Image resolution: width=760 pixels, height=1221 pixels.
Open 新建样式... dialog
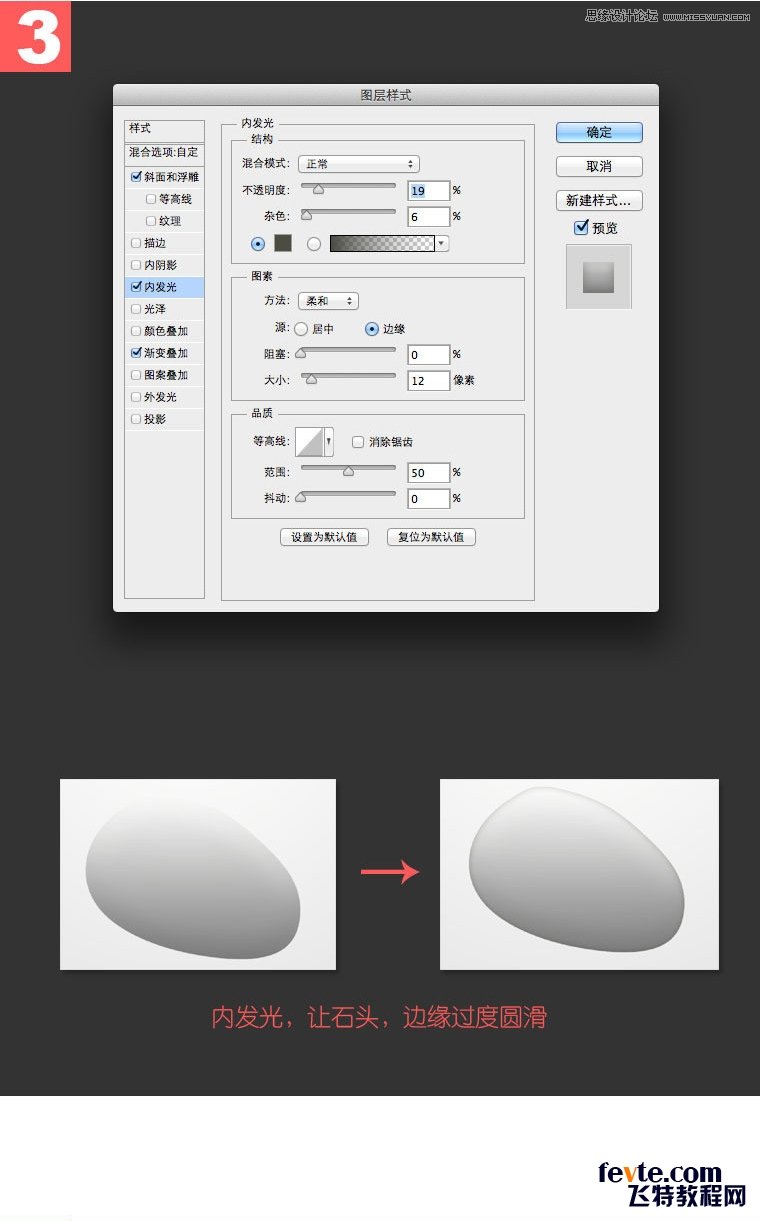pyautogui.click(x=599, y=200)
